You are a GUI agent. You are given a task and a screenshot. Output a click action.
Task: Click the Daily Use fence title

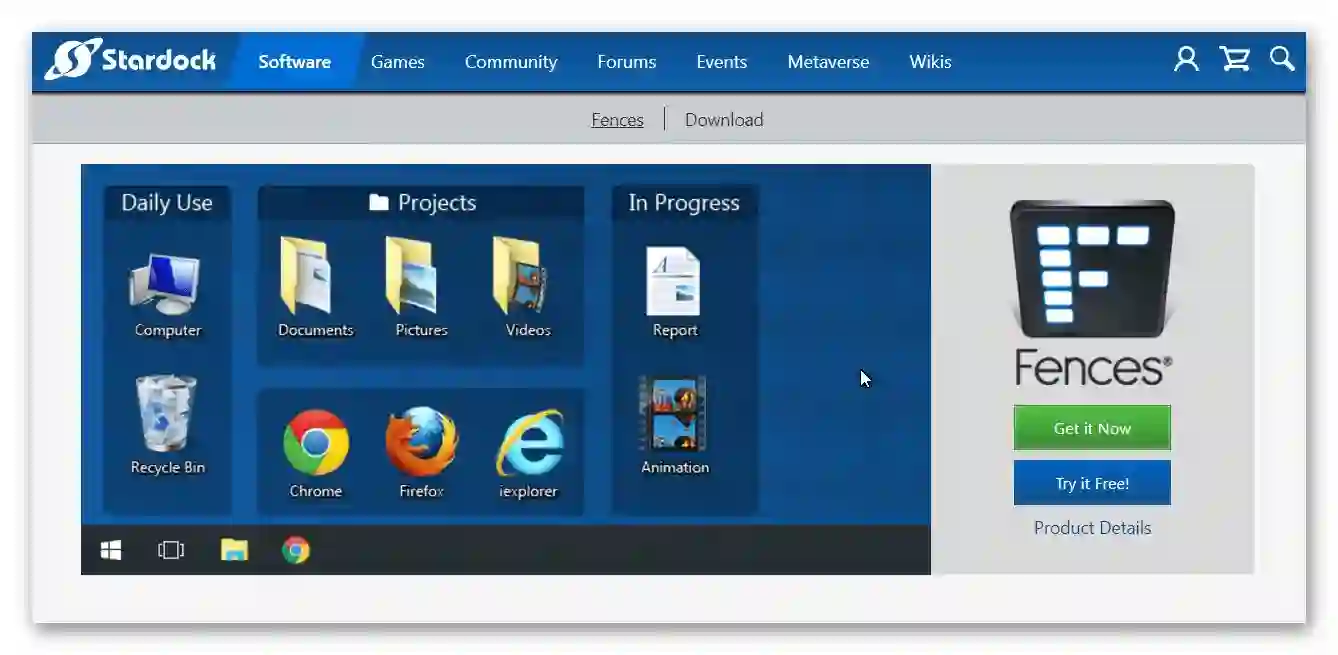click(167, 203)
